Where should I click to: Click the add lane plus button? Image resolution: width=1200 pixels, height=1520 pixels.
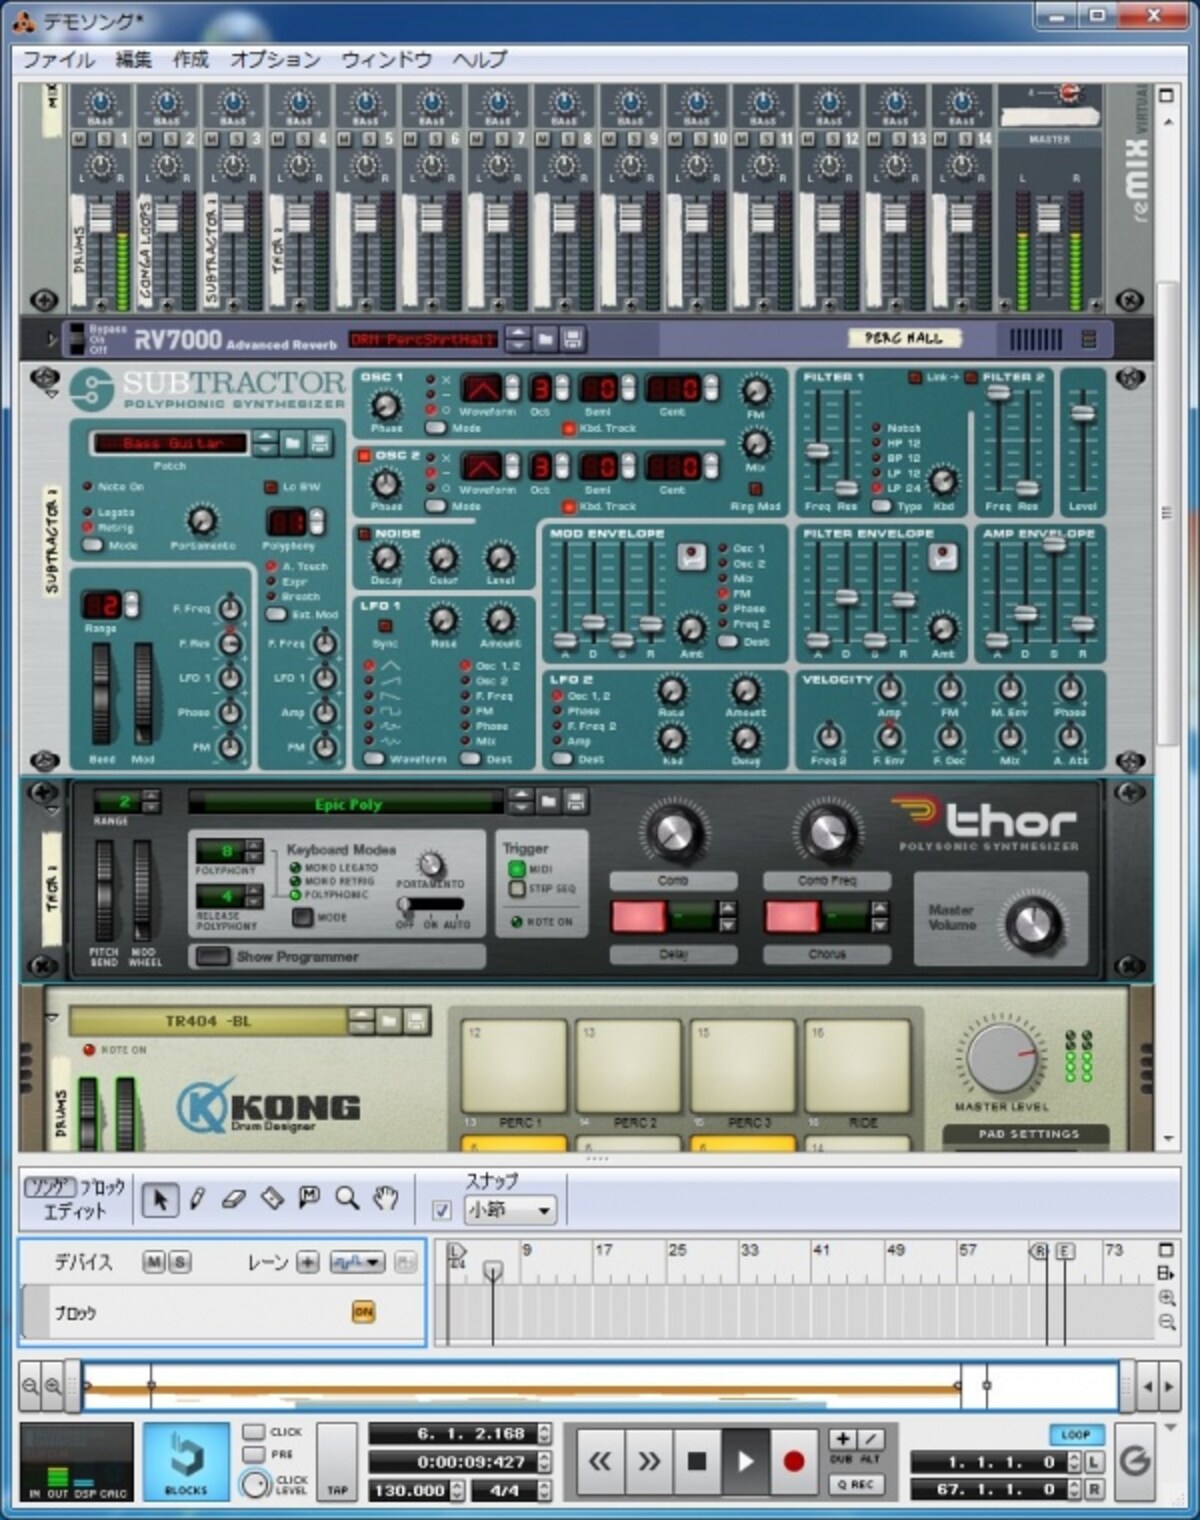(x=308, y=1262)
